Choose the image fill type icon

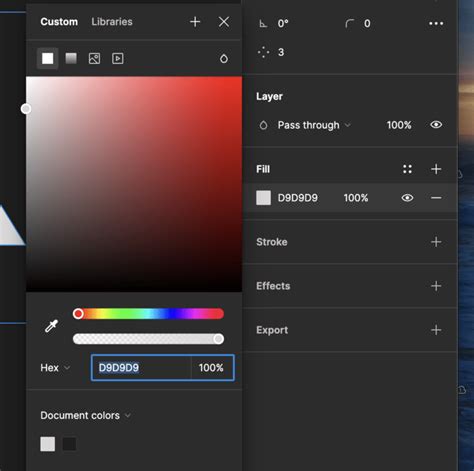(x=94, y=59)
